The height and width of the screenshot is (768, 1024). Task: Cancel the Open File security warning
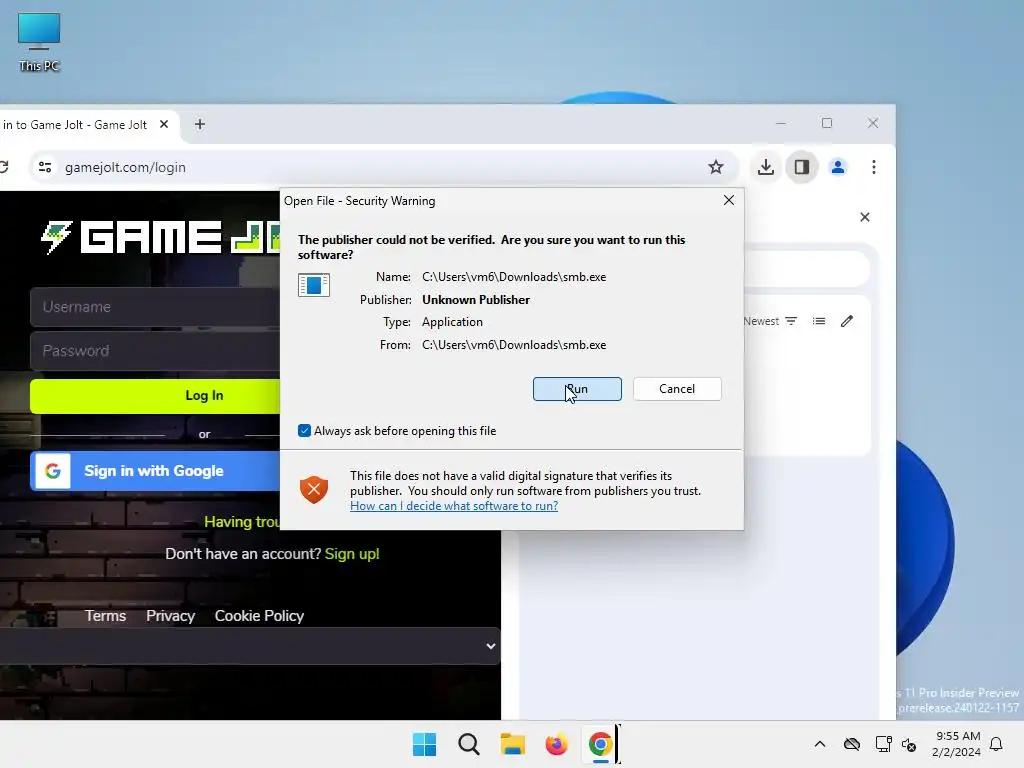tap(677, 389)
